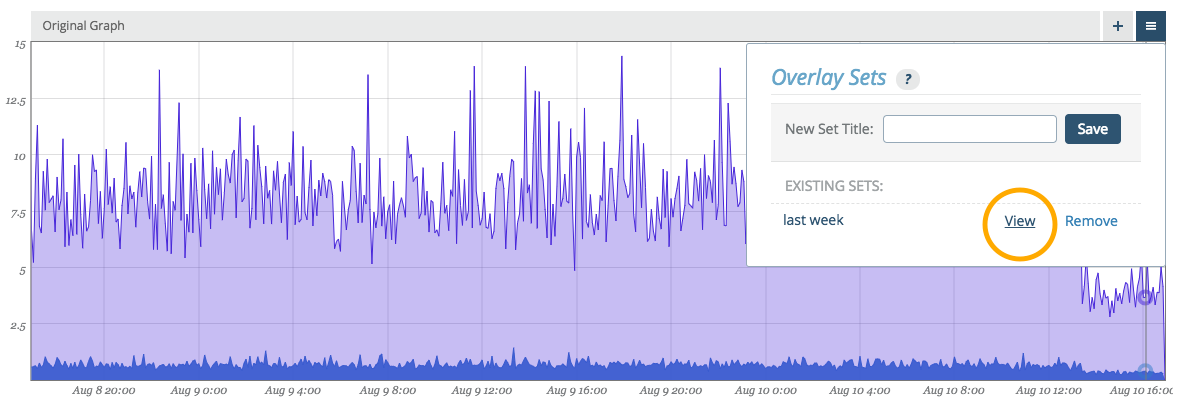Click the Aug 10 0:00 axis label

tap(765, 391)
